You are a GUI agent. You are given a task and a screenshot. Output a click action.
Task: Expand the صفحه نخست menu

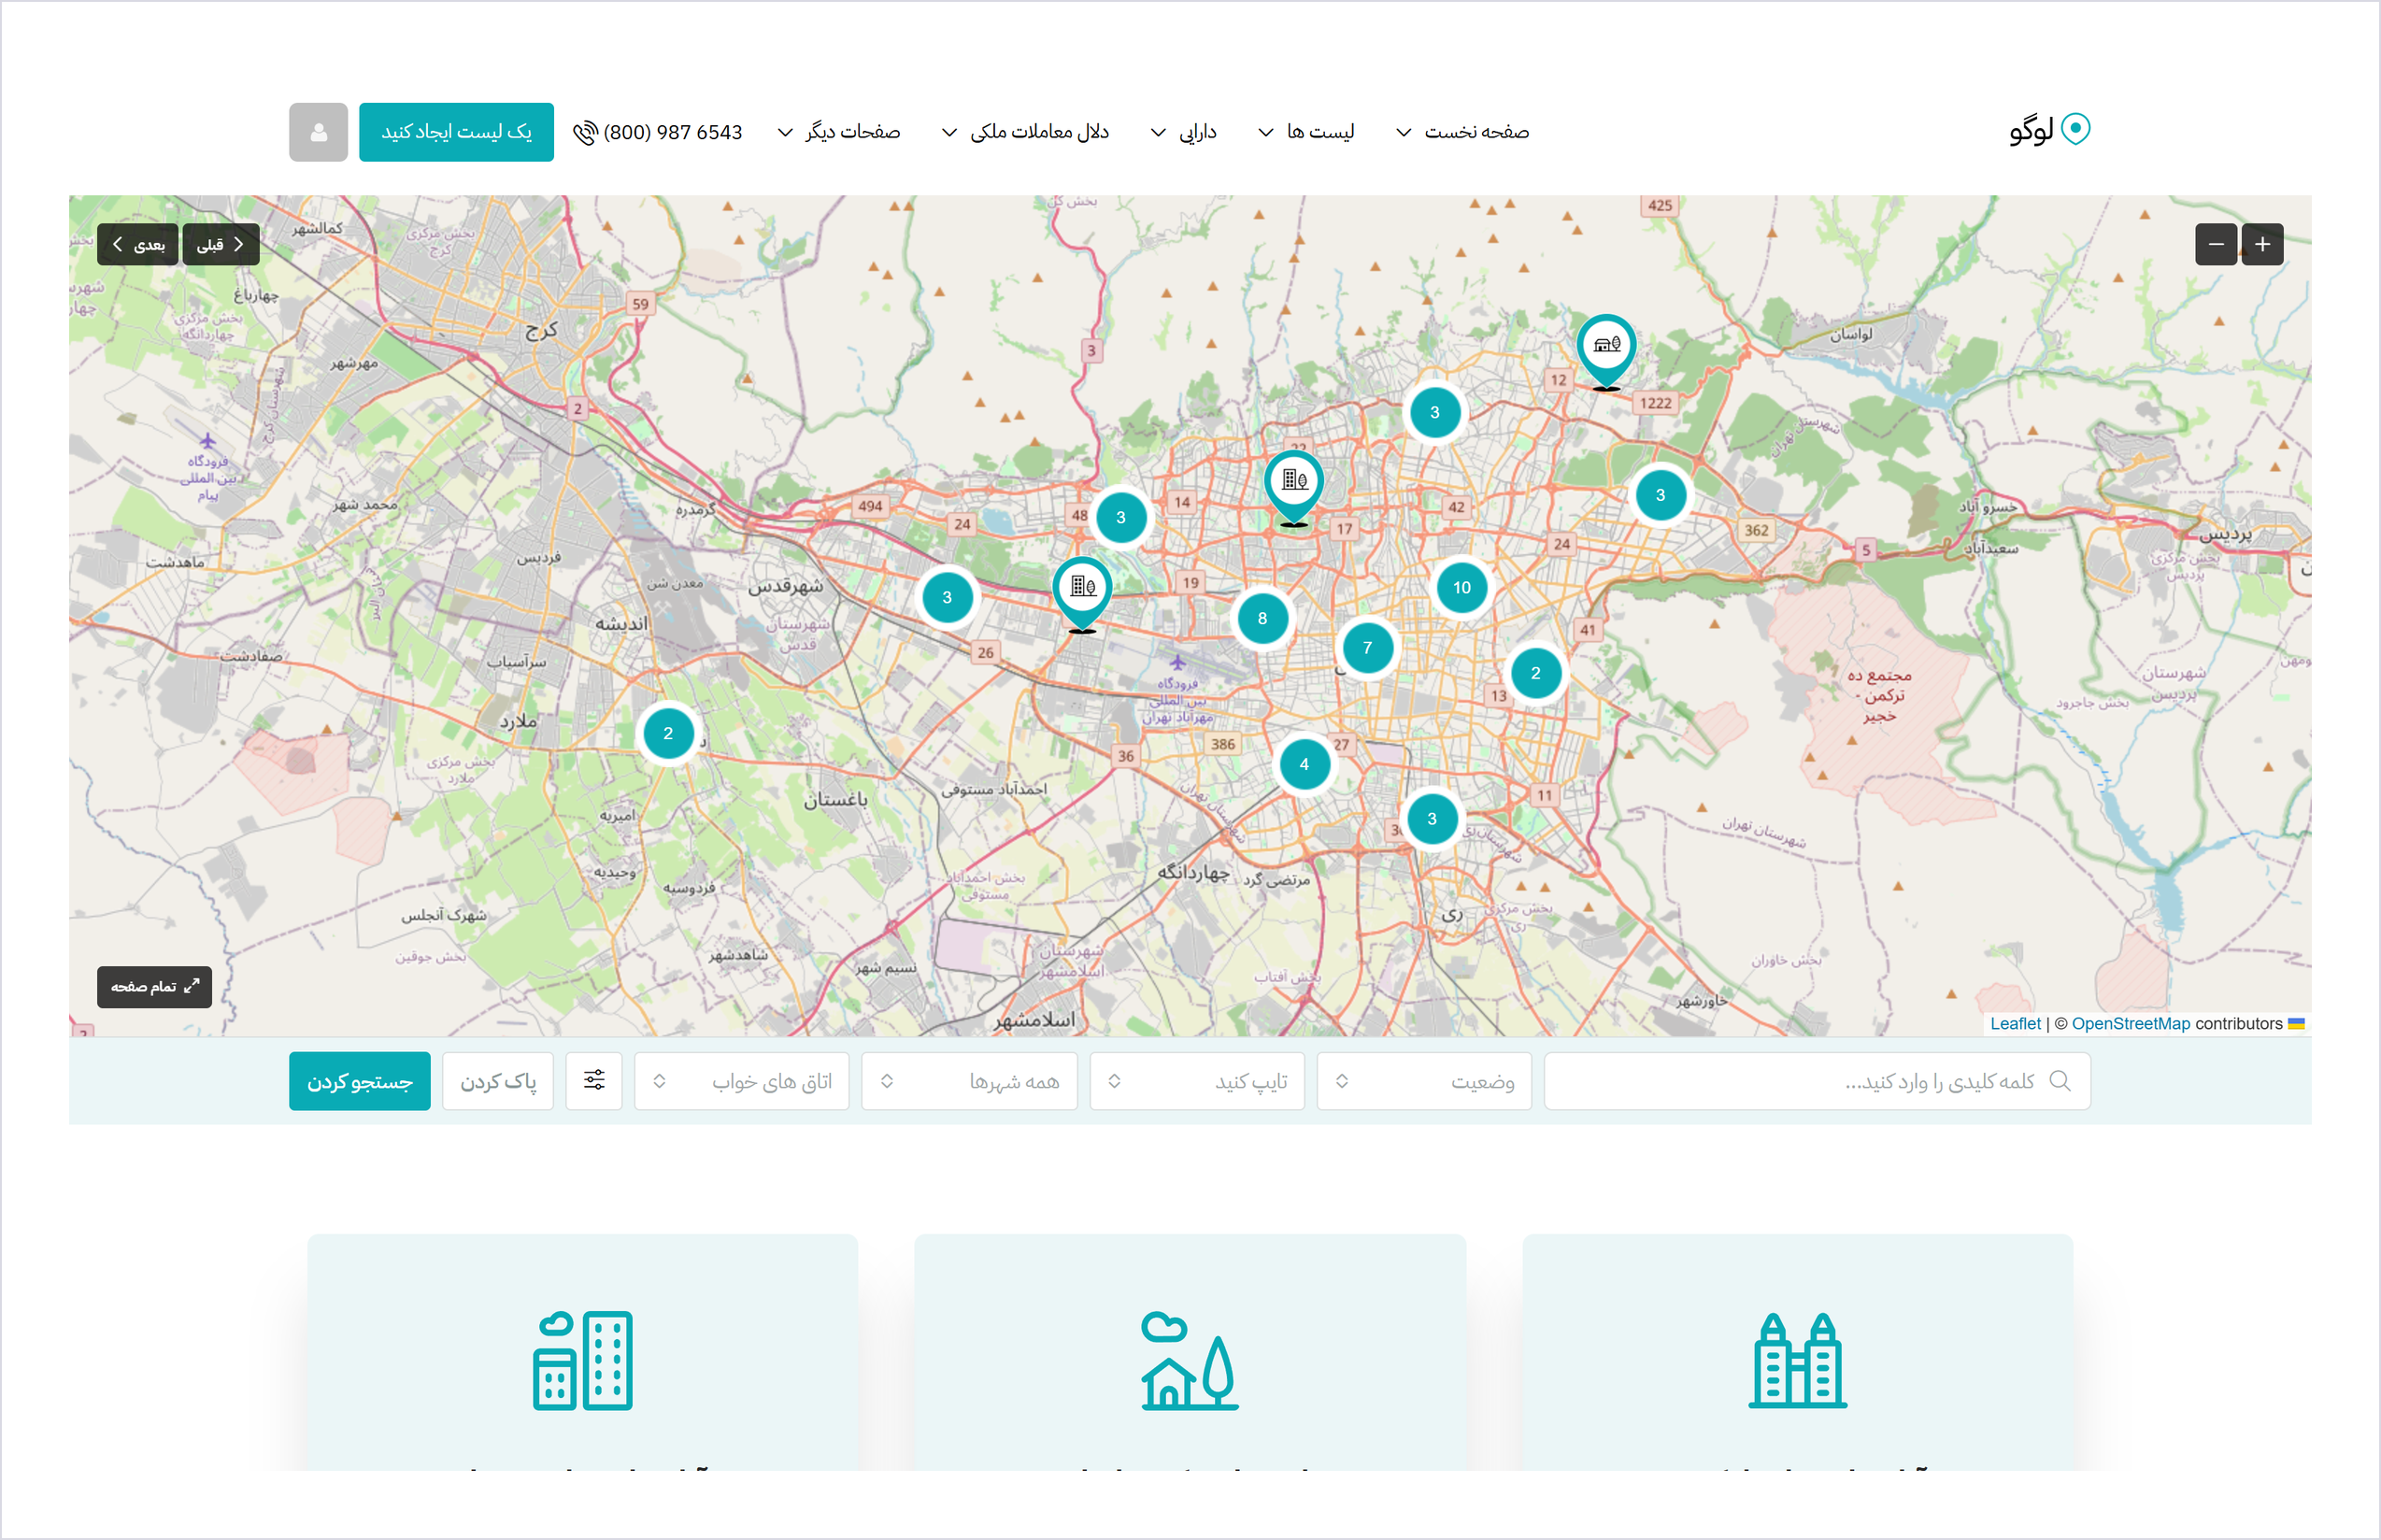(1462, 132)
